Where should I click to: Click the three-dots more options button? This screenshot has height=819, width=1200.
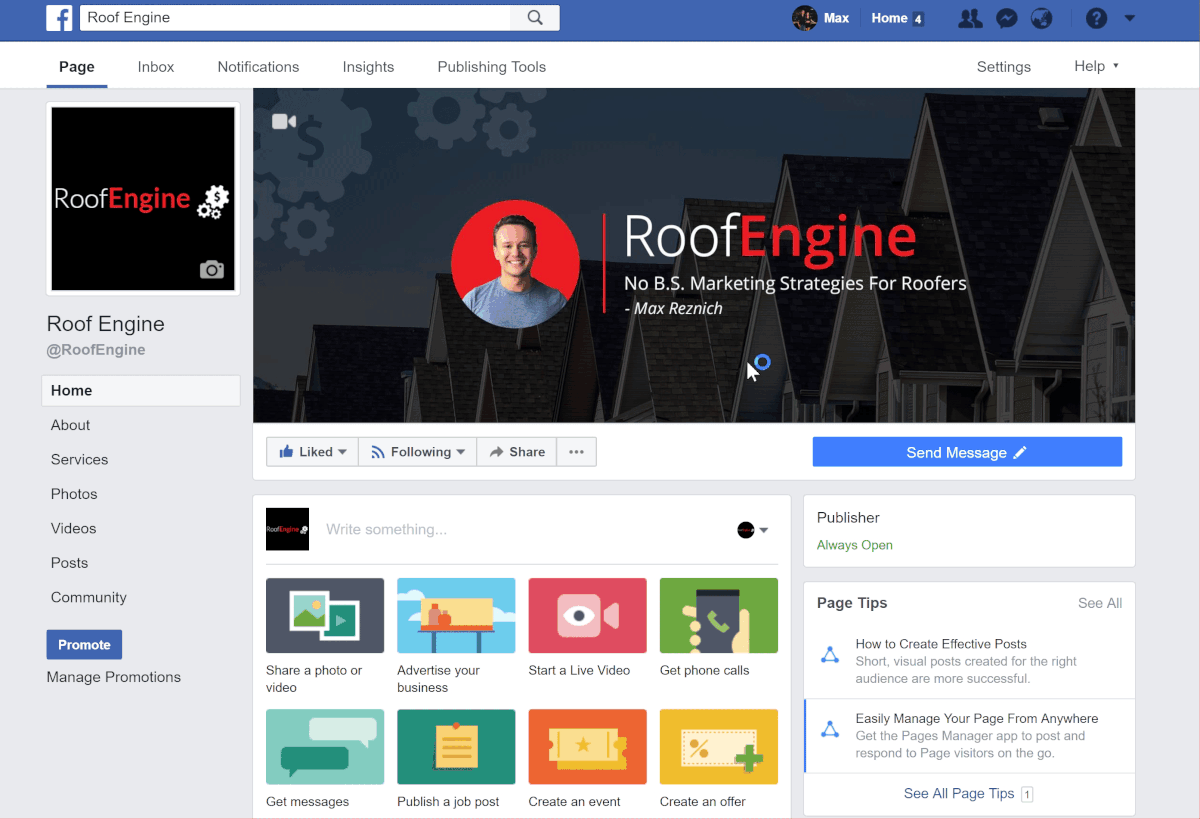[576, 452]
